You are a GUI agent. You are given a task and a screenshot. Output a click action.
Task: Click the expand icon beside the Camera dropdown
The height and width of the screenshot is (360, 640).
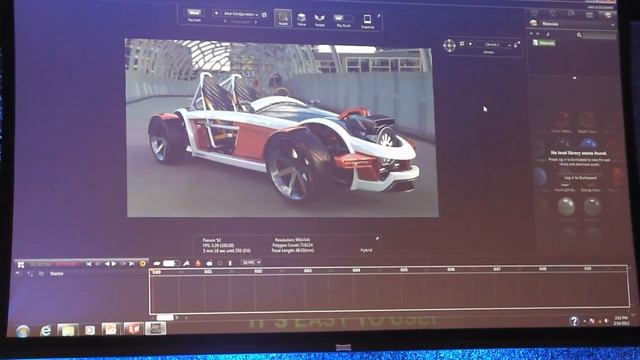pyautogui.click(x=516, y=44)
